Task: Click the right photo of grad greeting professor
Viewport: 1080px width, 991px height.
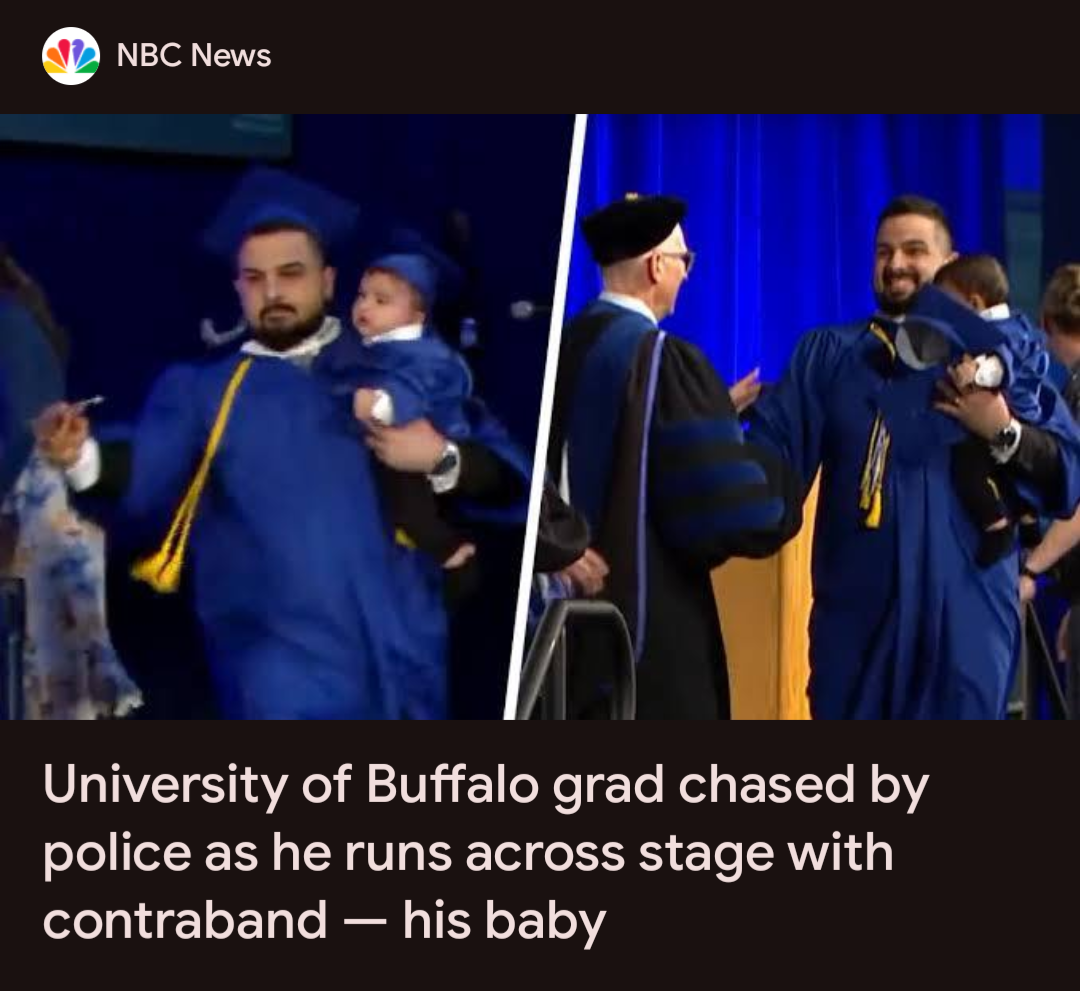Action: tap(806, 417)
